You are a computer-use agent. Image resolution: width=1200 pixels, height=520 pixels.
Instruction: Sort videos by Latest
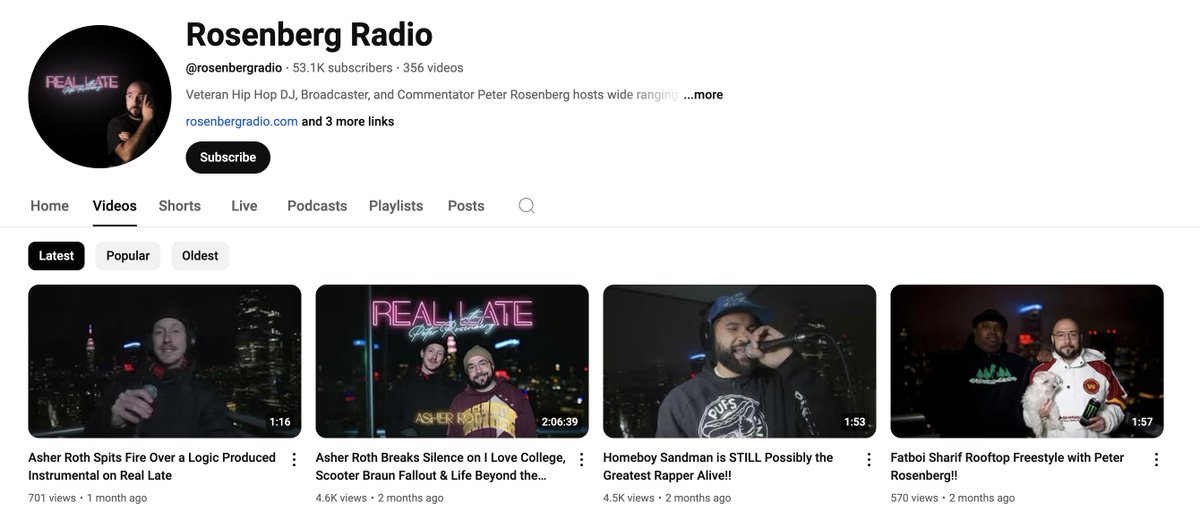tap(56, 256)
